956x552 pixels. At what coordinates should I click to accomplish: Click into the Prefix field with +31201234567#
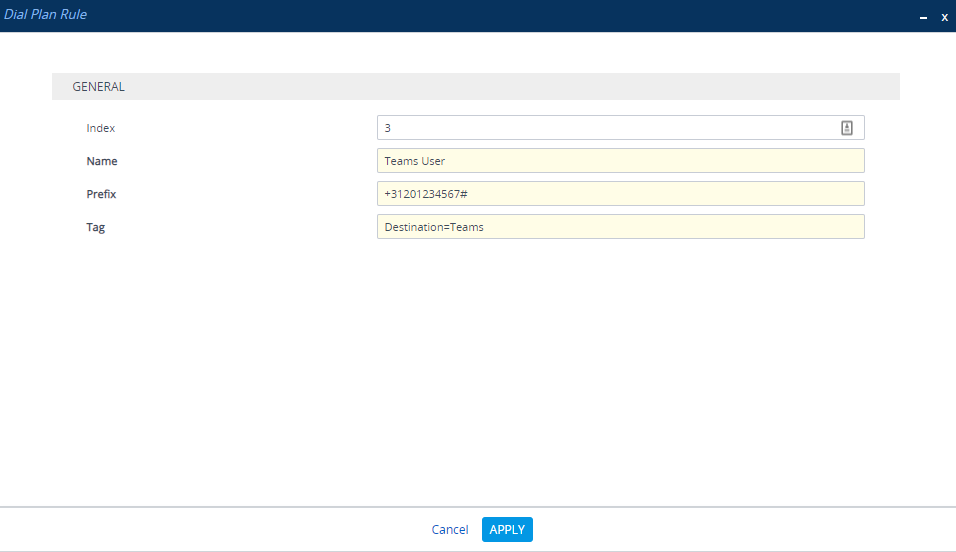tap(620, 194)
